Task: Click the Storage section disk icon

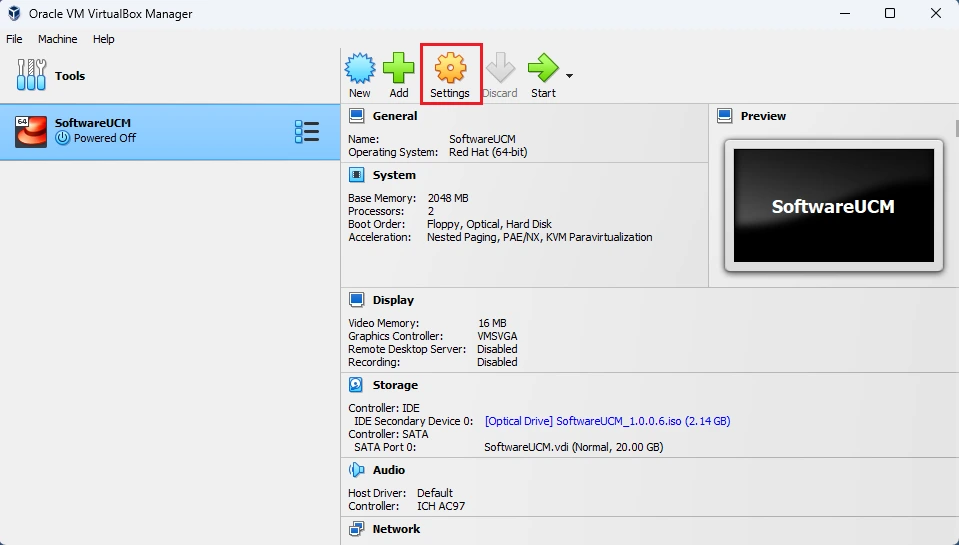Action: [x=357, y=385]
